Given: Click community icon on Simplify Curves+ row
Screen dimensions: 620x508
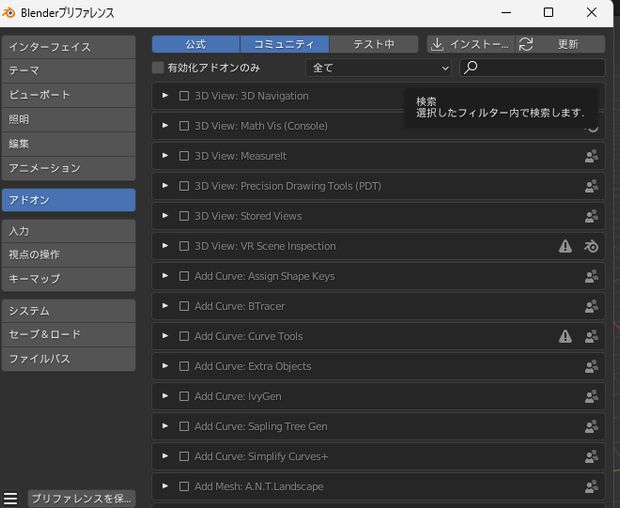Looking at the screenshot, I should click(591, 457).
